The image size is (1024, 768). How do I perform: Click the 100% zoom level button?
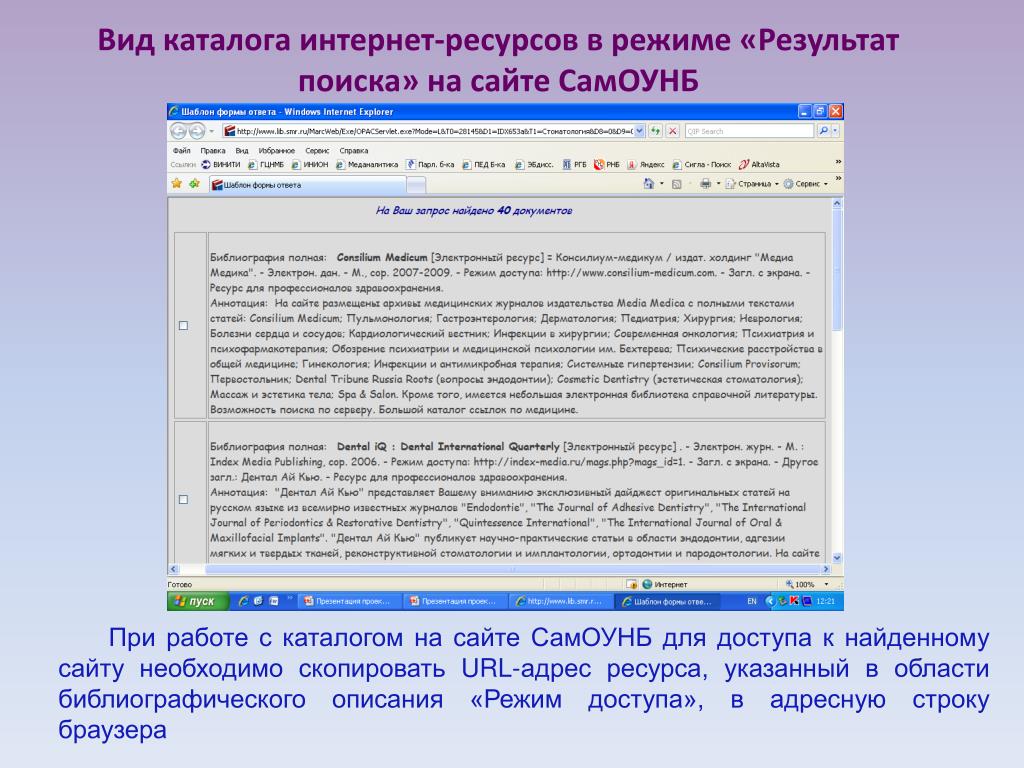pyautogui.click(x=801, y=584)
